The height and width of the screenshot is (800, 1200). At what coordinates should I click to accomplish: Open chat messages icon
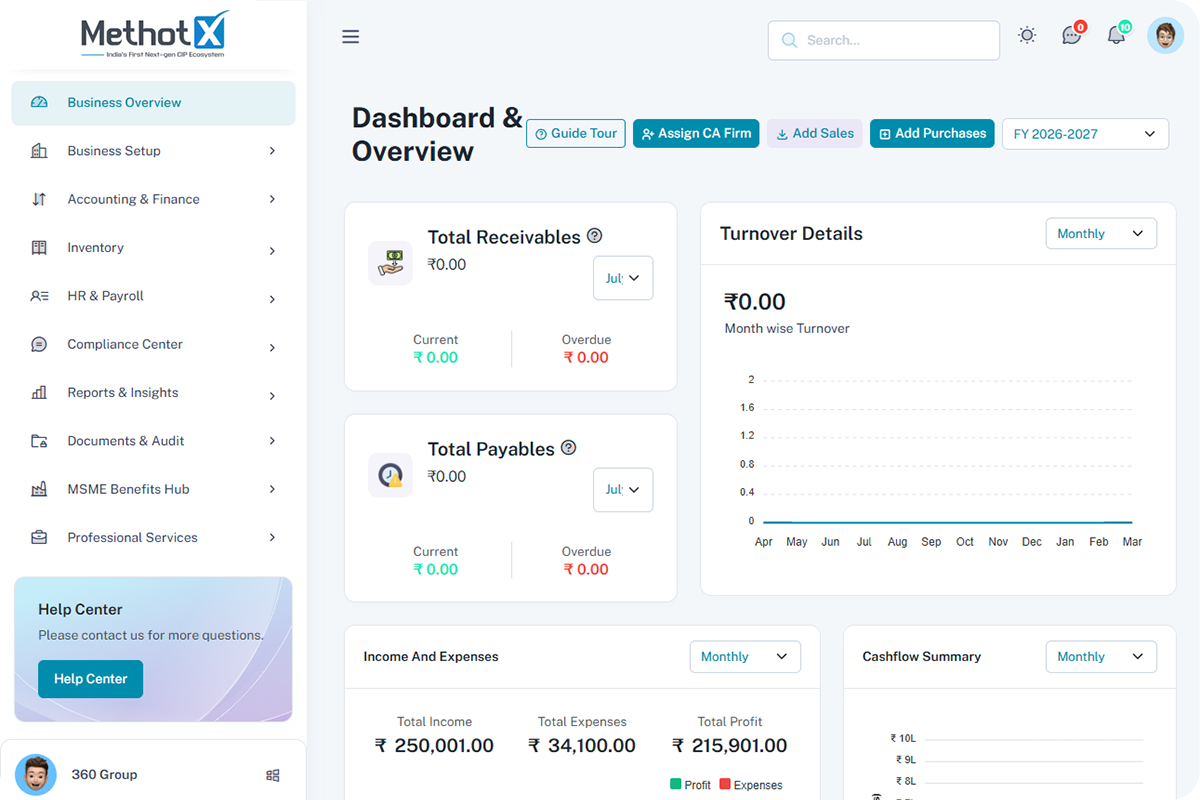pos(1072,35)
